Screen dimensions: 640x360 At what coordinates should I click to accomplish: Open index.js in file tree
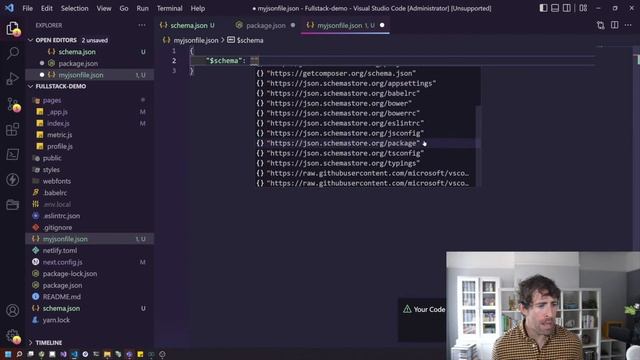(89, 123)
